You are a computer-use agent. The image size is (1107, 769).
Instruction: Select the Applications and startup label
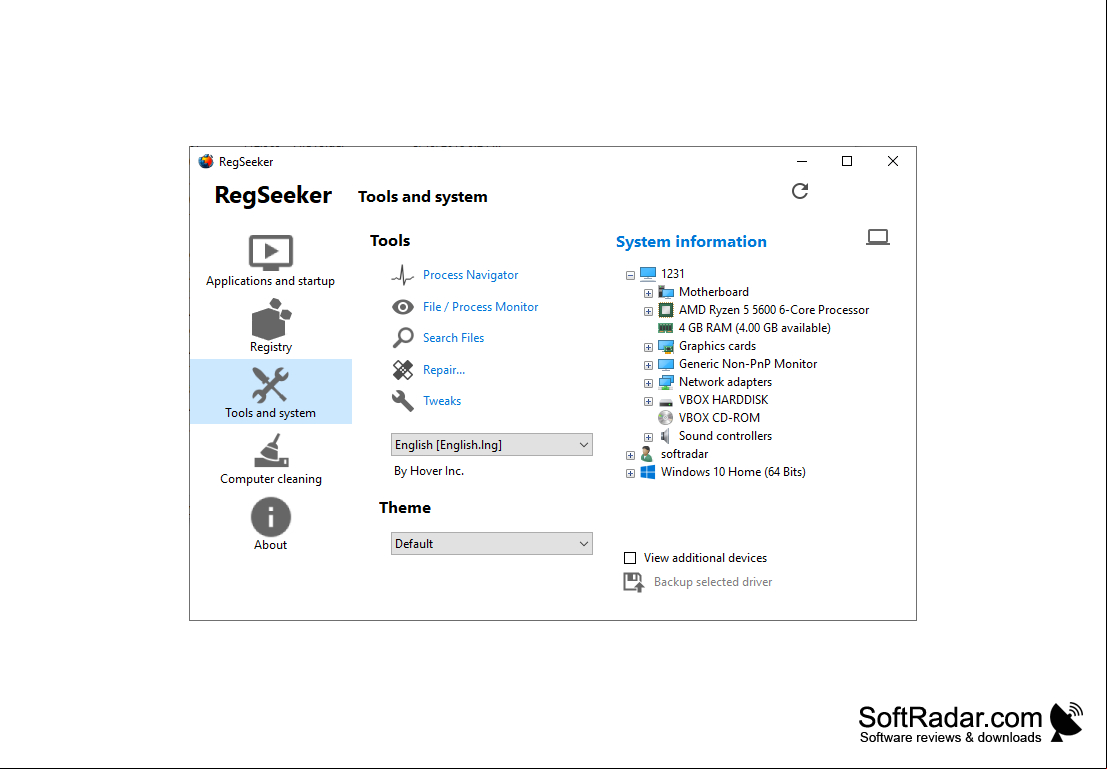(x=270, y=280)
